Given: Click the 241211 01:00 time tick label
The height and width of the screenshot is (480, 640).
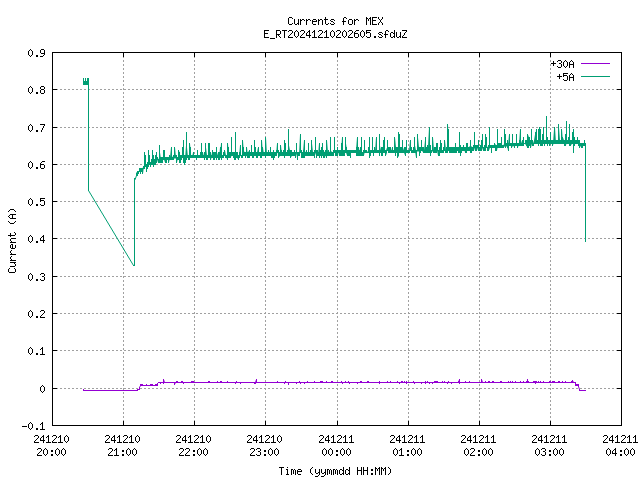Looking at the screenshot, I should tap(407, 446).
